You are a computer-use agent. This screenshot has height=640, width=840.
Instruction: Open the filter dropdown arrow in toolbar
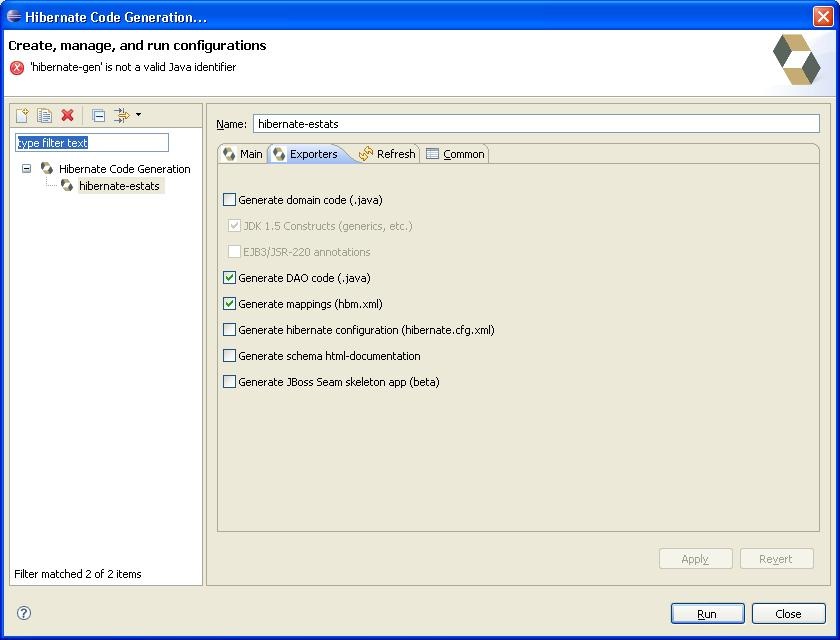(138, 116)
